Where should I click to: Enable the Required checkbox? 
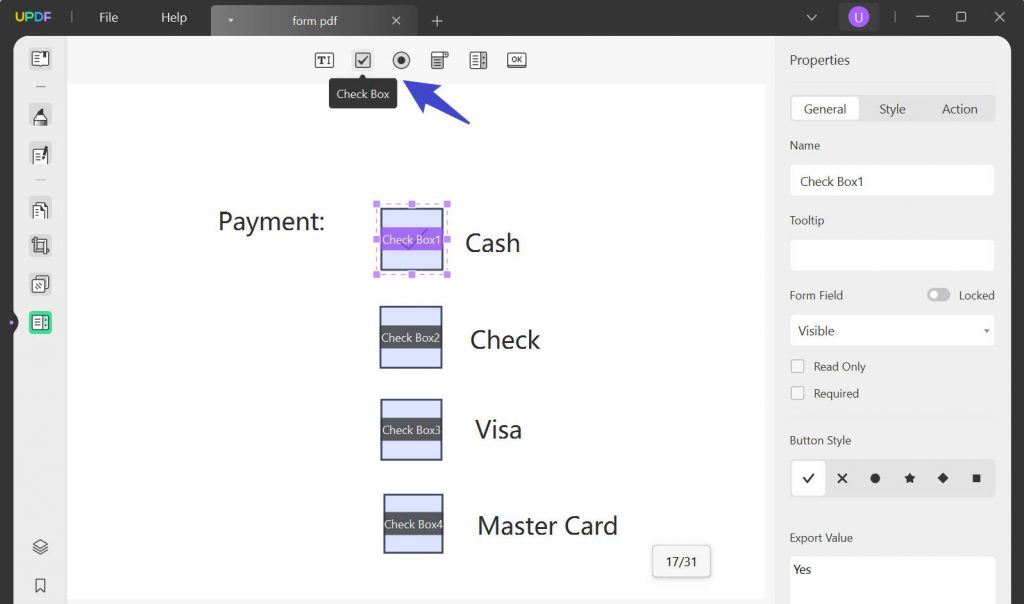click(x=798, y=393)
